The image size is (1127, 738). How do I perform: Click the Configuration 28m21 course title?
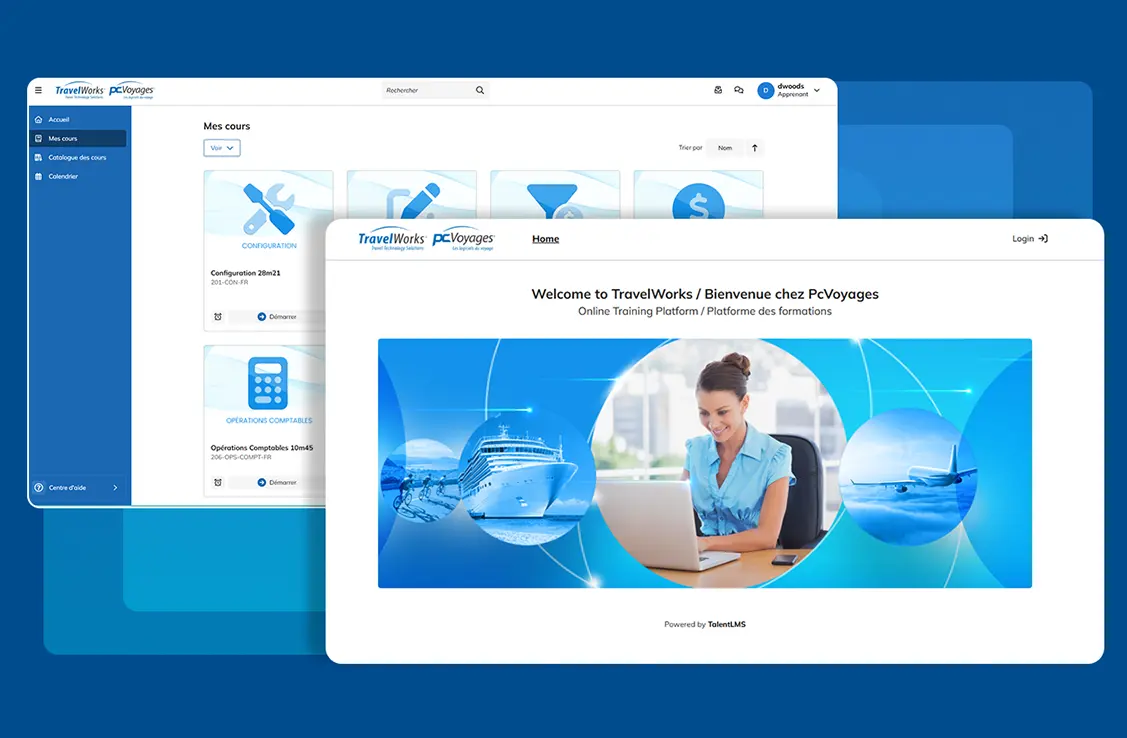(245, 273)
